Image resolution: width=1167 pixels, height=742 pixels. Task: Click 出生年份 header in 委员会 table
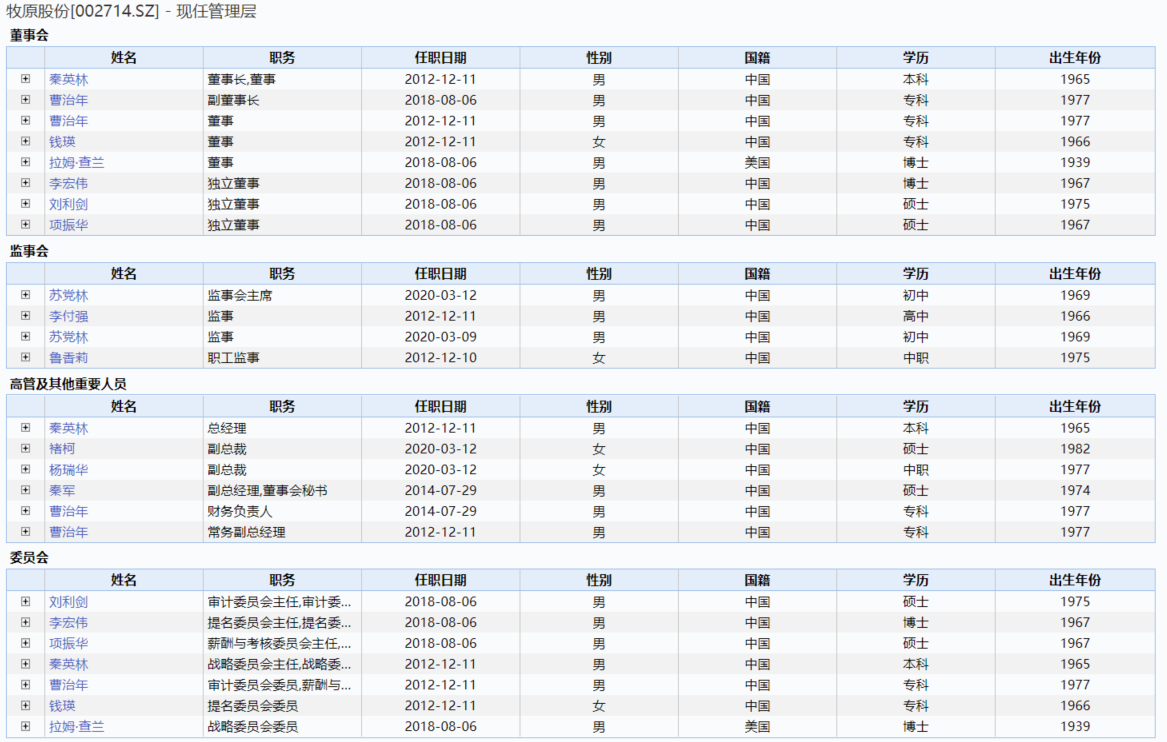(1075, 580)
